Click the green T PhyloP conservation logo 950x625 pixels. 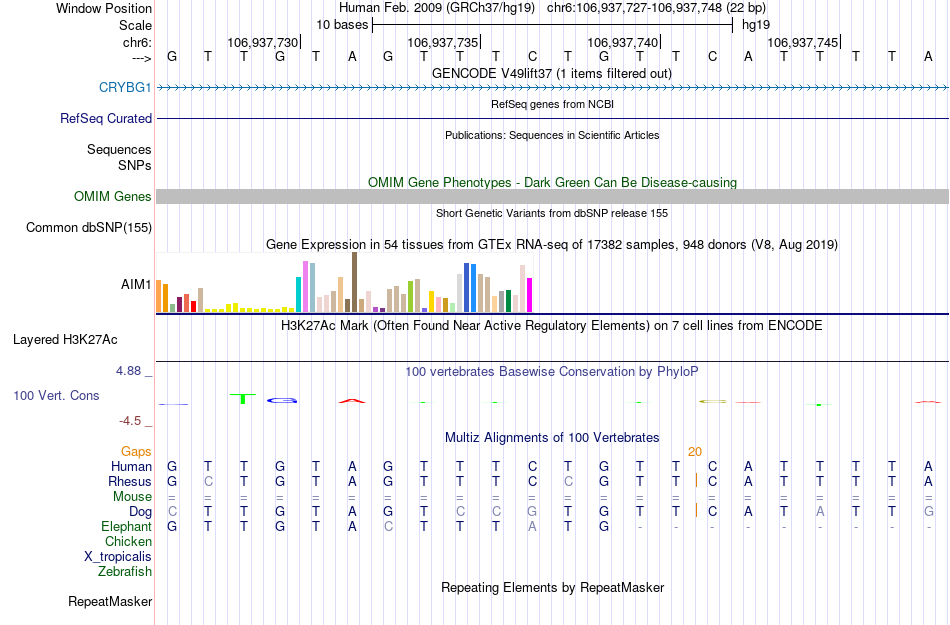243,398
